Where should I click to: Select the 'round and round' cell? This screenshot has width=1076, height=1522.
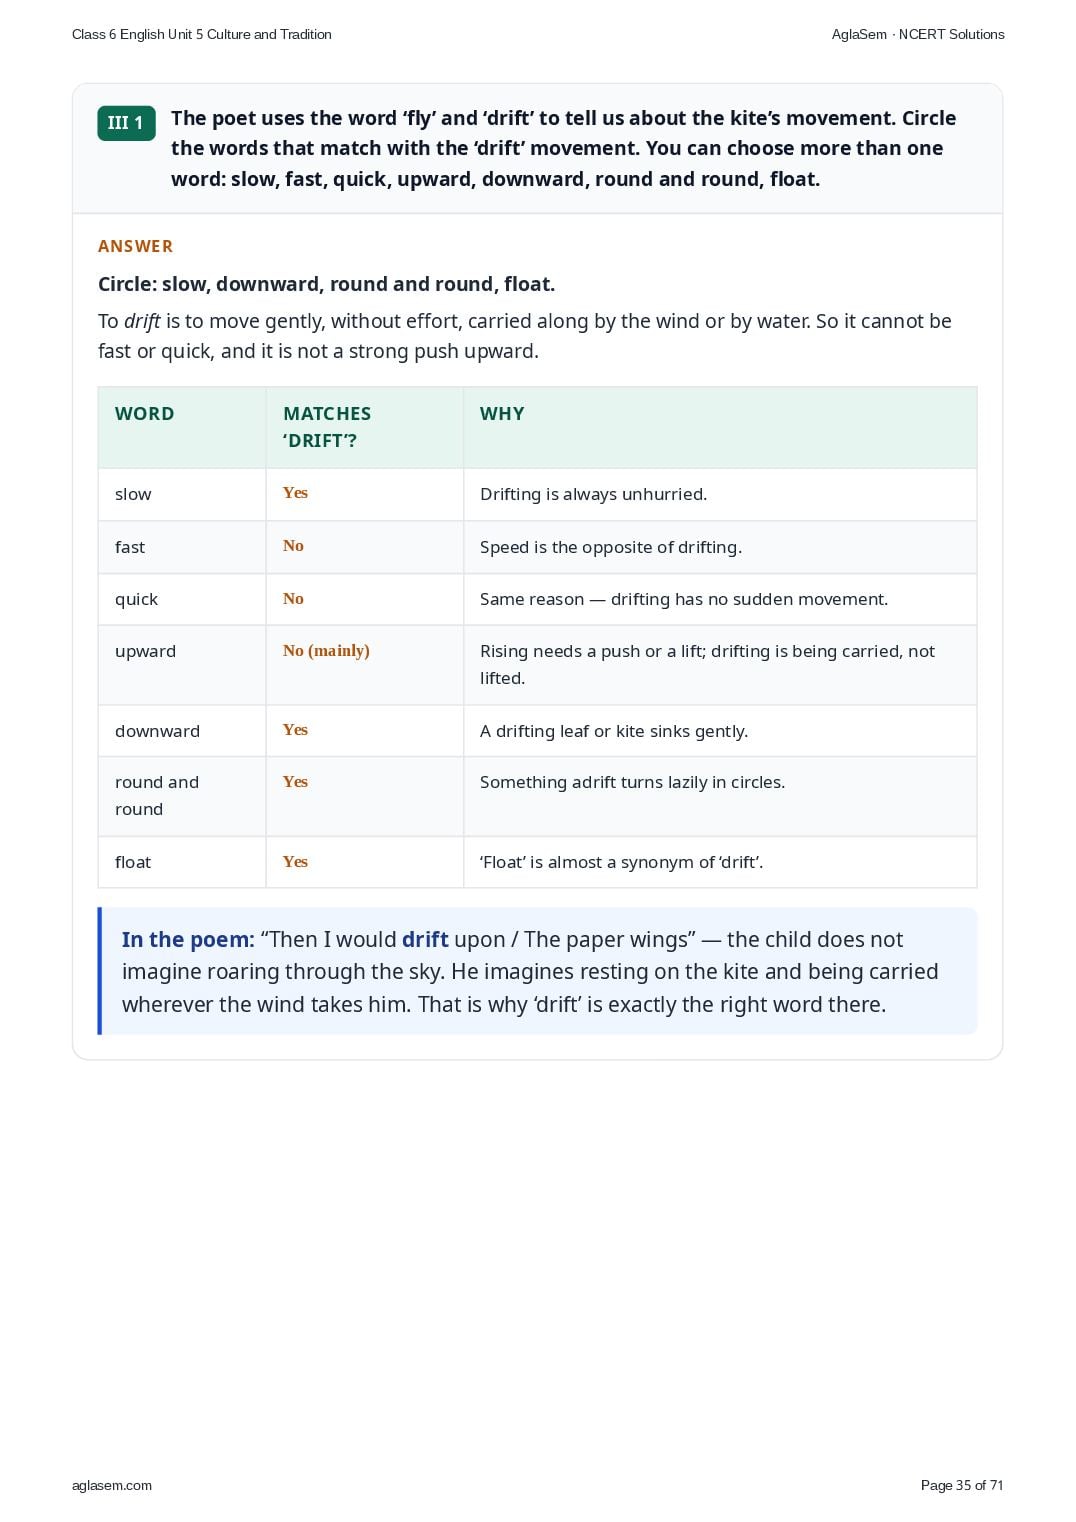point(182,796)
